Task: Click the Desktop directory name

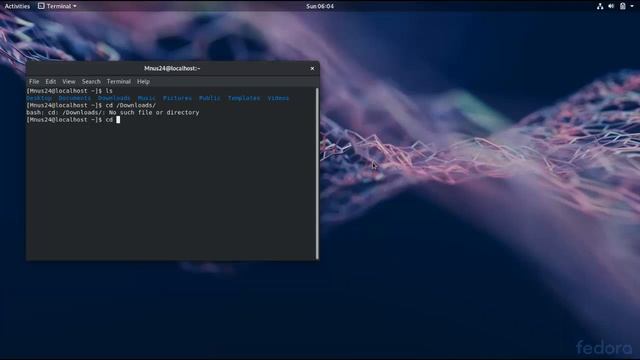Action: click(39, 98)
